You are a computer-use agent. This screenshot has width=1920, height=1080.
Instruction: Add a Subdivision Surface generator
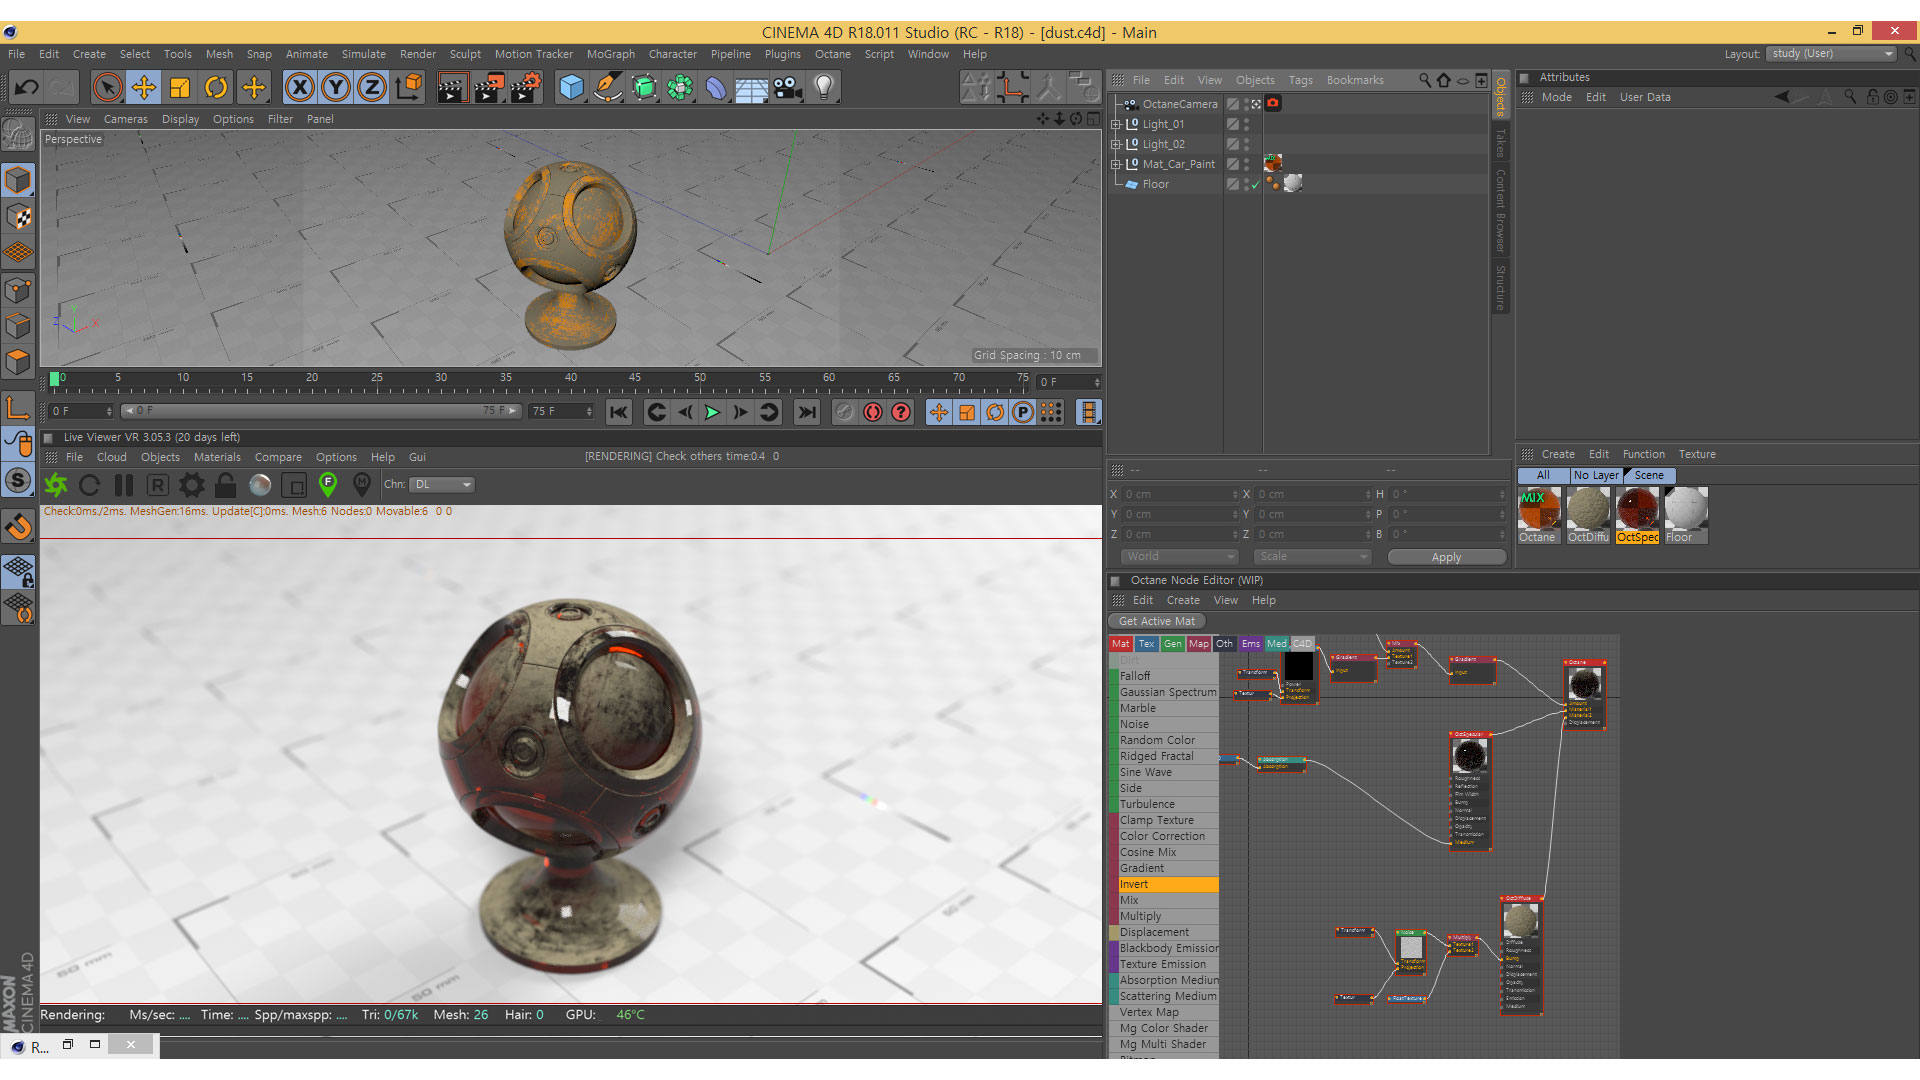tap(644, 88)
